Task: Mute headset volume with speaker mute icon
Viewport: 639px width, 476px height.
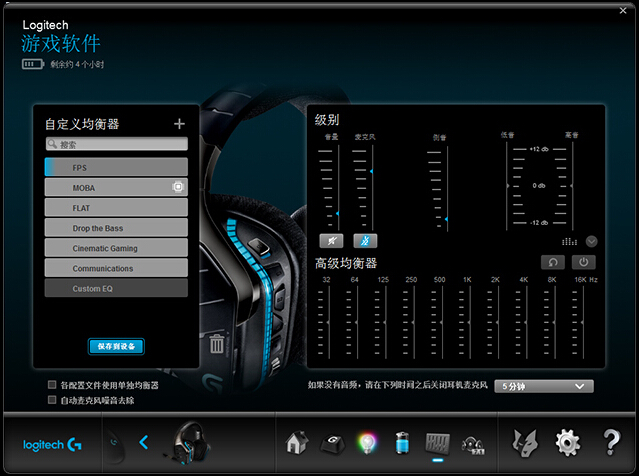Action: [x=331, y=241]
